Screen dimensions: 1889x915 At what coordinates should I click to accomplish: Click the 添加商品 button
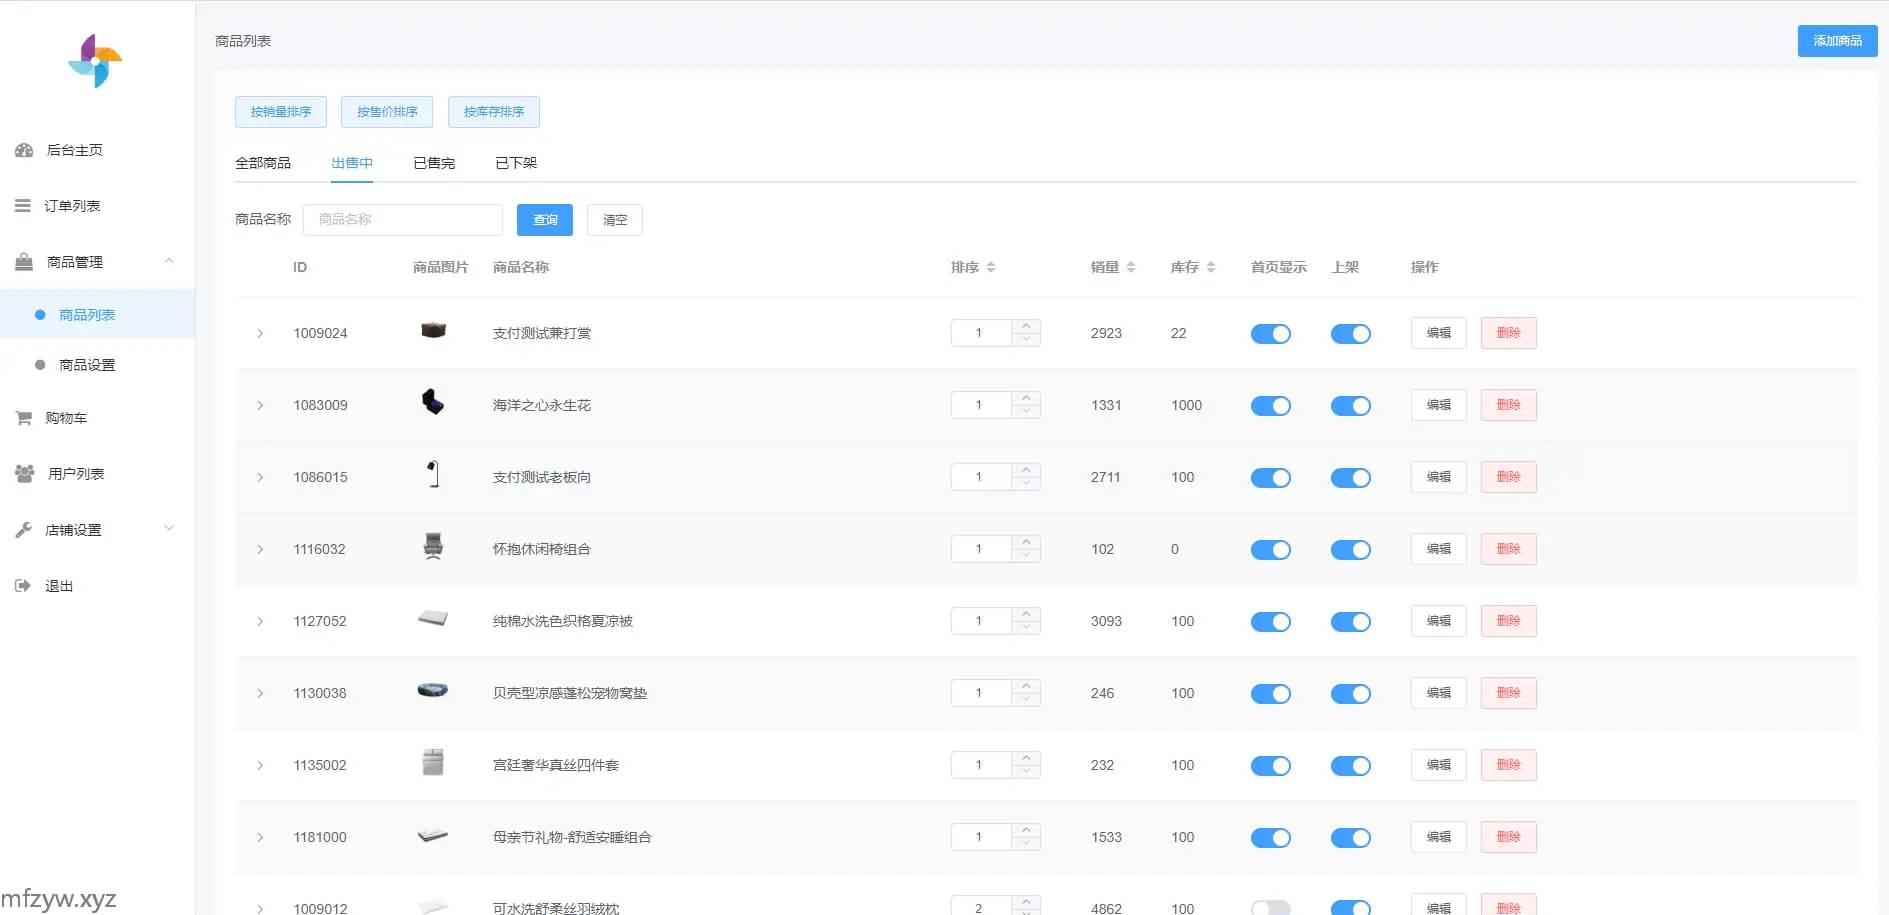point(1836,41)
